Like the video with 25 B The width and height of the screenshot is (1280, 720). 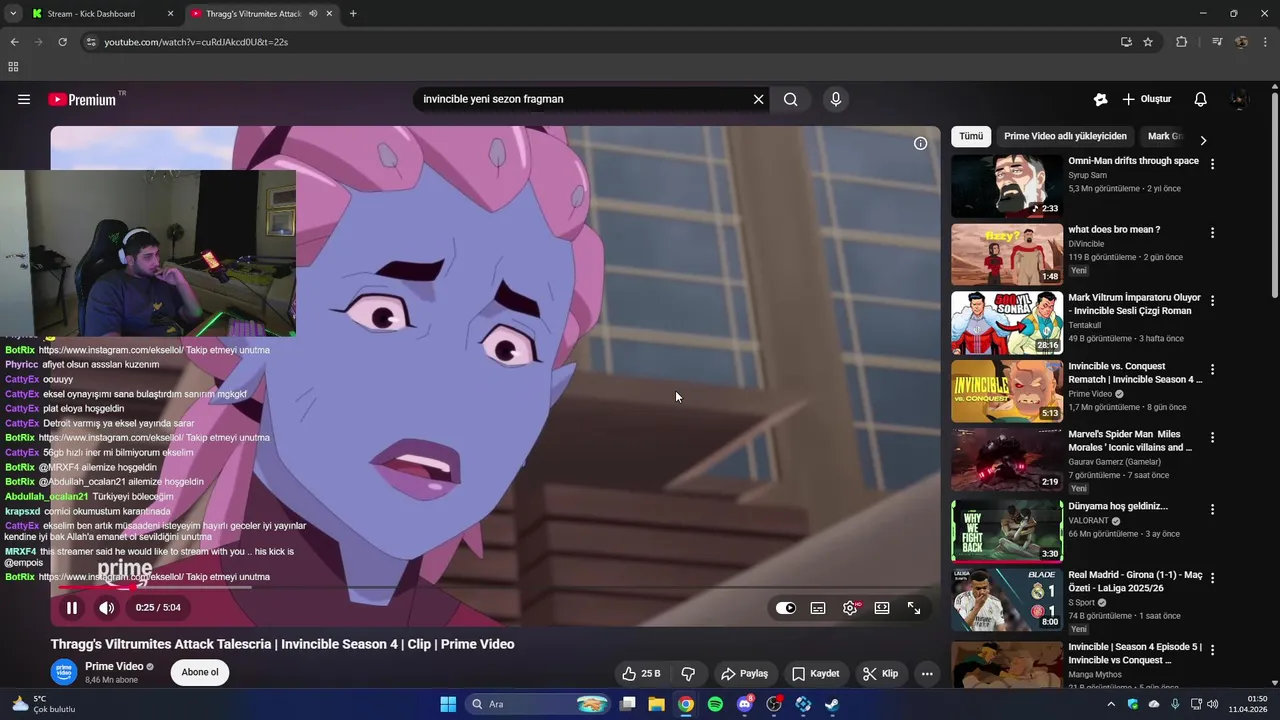640,673
